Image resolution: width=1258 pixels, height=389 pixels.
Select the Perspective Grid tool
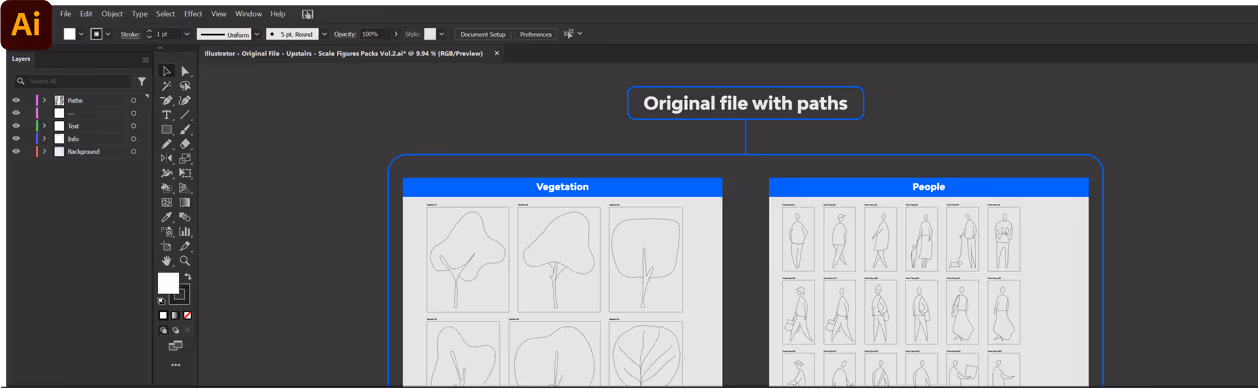click(185, 187)
